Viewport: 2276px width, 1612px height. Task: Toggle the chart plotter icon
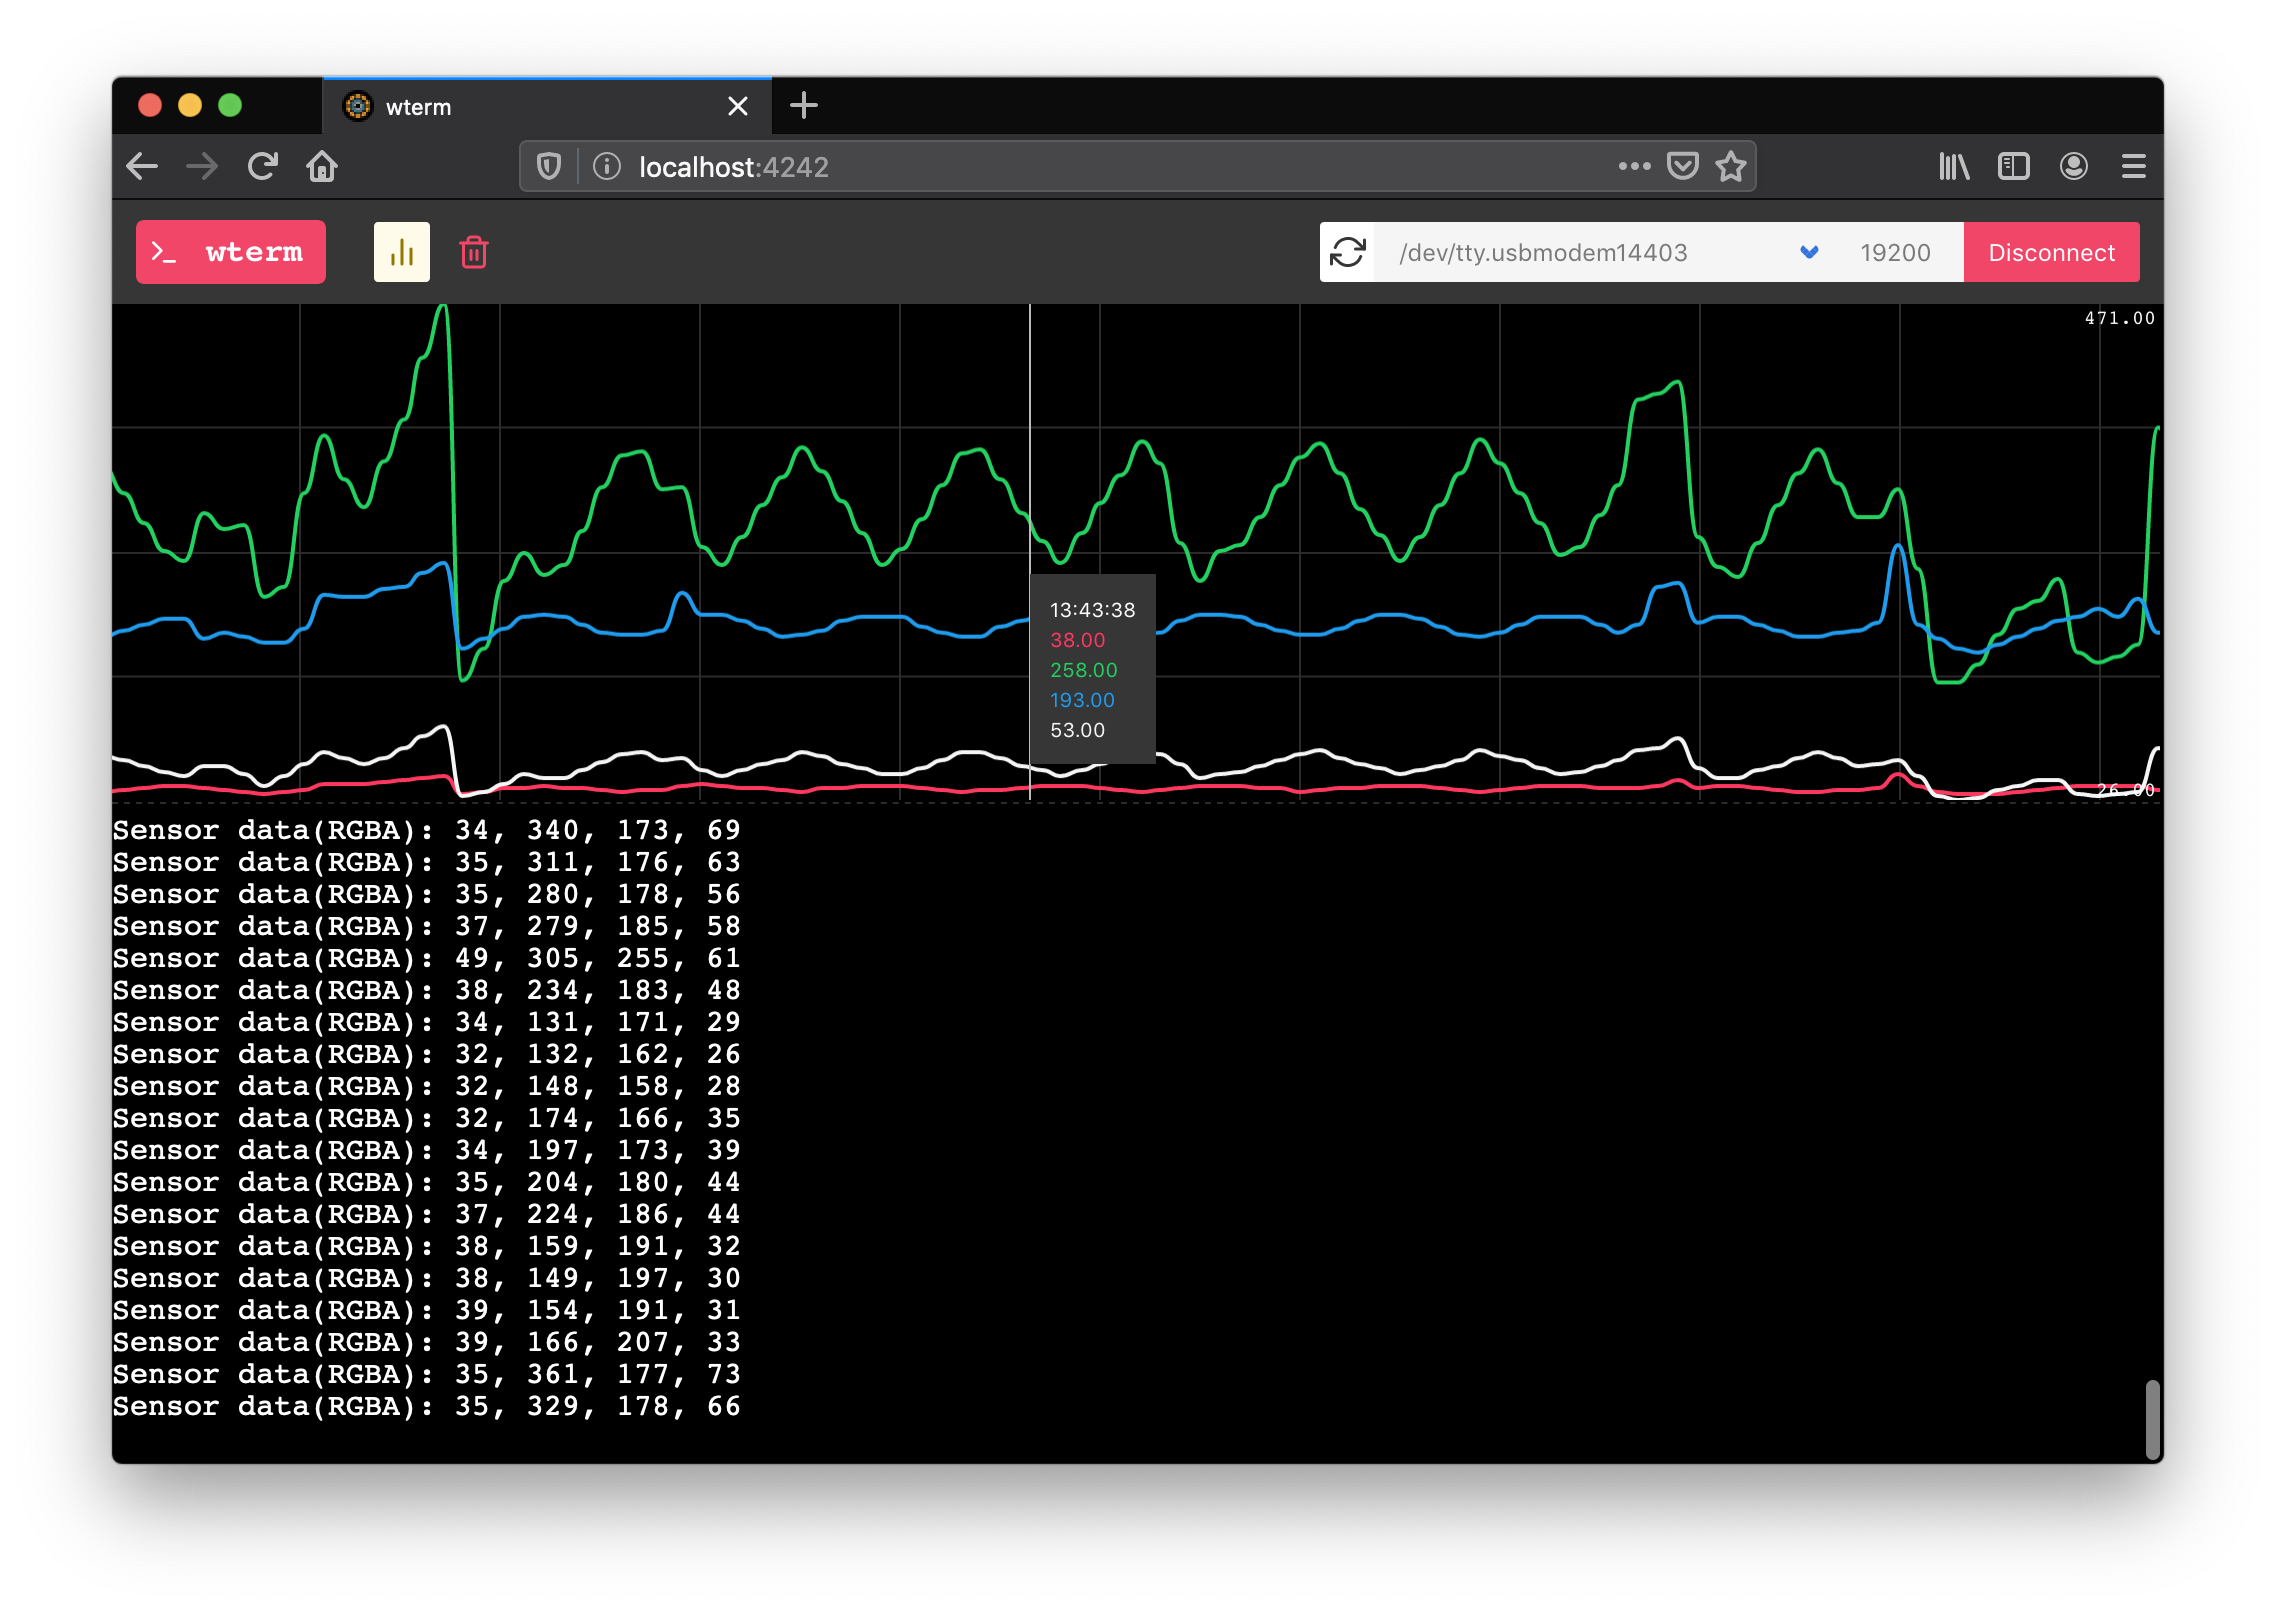(401, 252)
